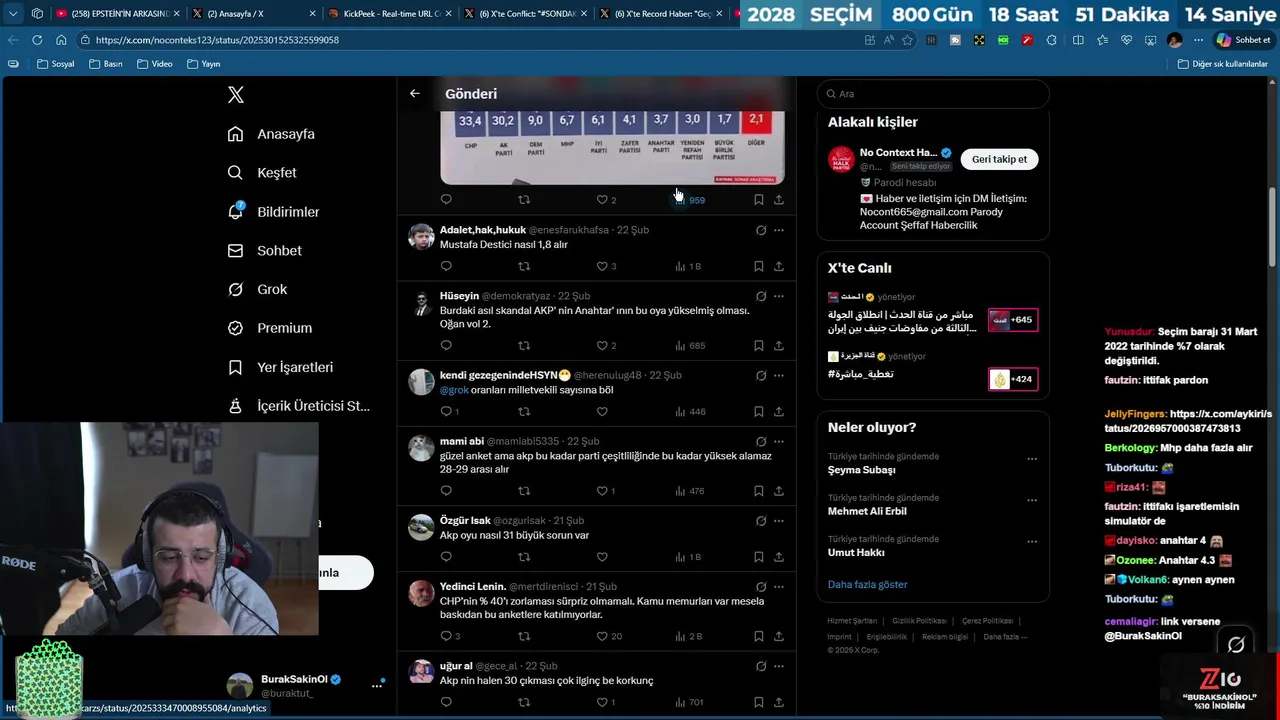Click the X logo in sidebar
1280x720 pixels.
tap(235, 95)
